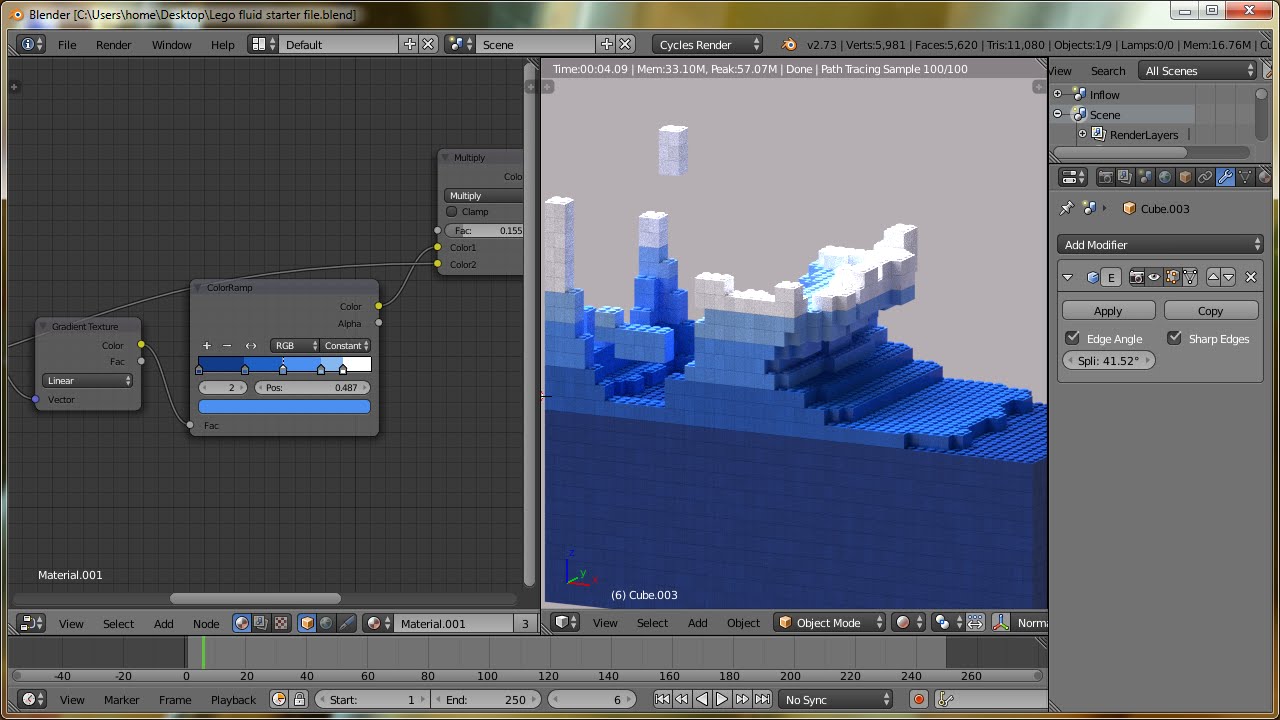The image size is (1280, 720).
Task: Open the Object properties tab (orange cube)
Action: [1185, 177]
